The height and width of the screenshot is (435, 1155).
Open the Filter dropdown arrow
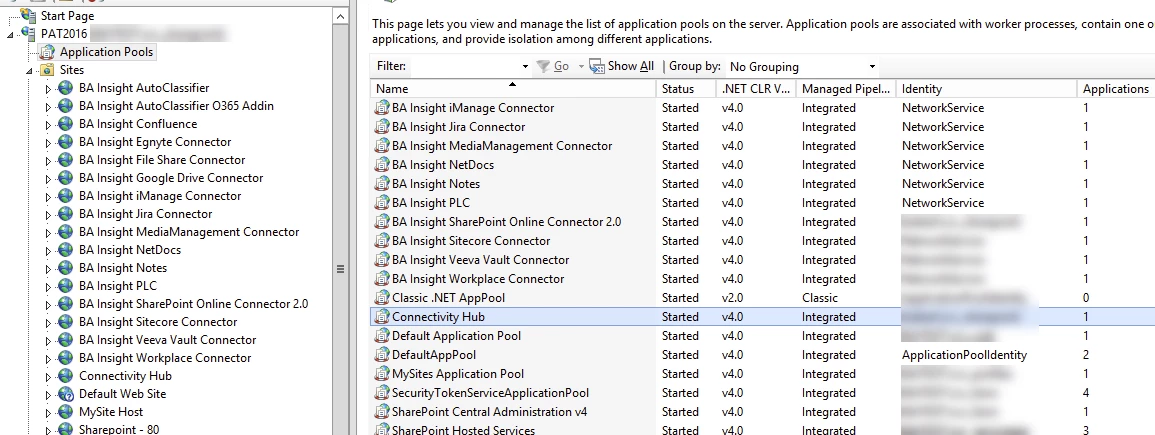[525, 66]
